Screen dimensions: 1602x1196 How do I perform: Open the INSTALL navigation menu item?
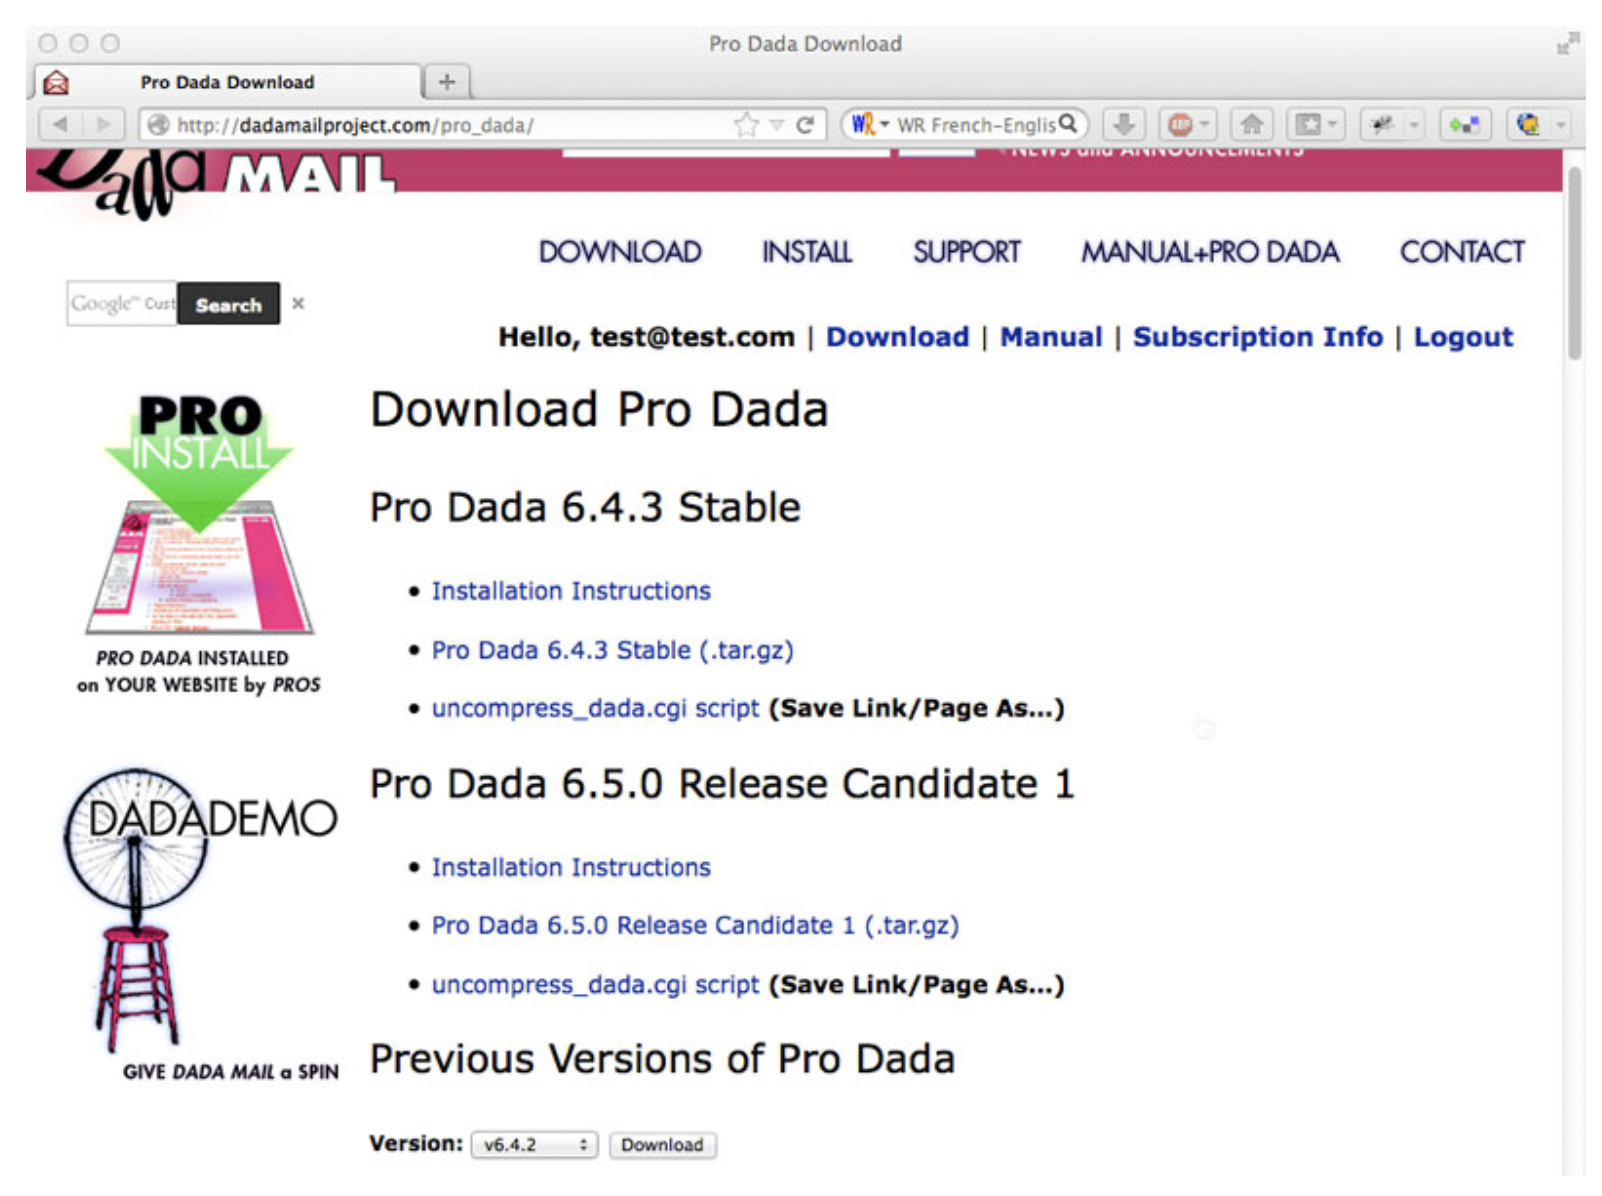[x=807, y=252]
